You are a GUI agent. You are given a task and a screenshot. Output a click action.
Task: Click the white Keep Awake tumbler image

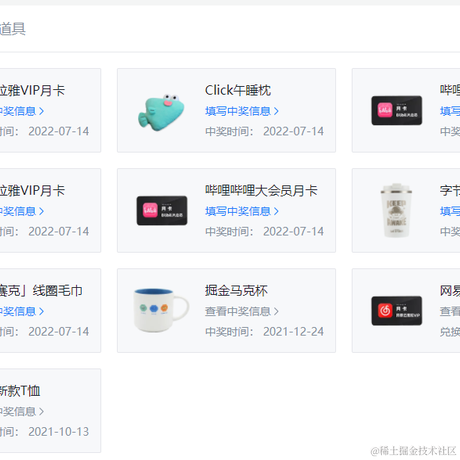(x=396, y=210)
